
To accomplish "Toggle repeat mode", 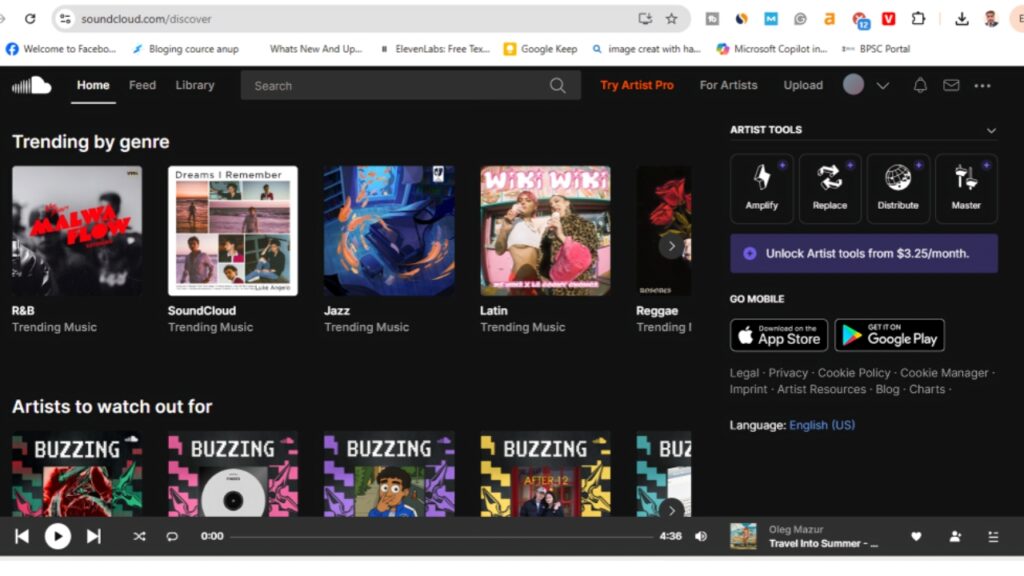I will click(172, 536).
